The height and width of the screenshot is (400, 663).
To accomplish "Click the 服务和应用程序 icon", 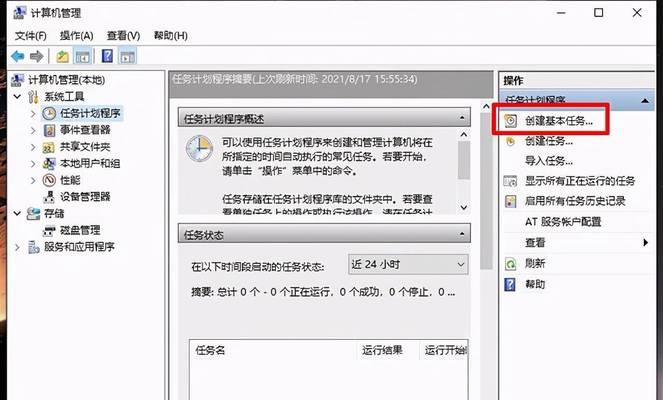I will coord(33,247).
